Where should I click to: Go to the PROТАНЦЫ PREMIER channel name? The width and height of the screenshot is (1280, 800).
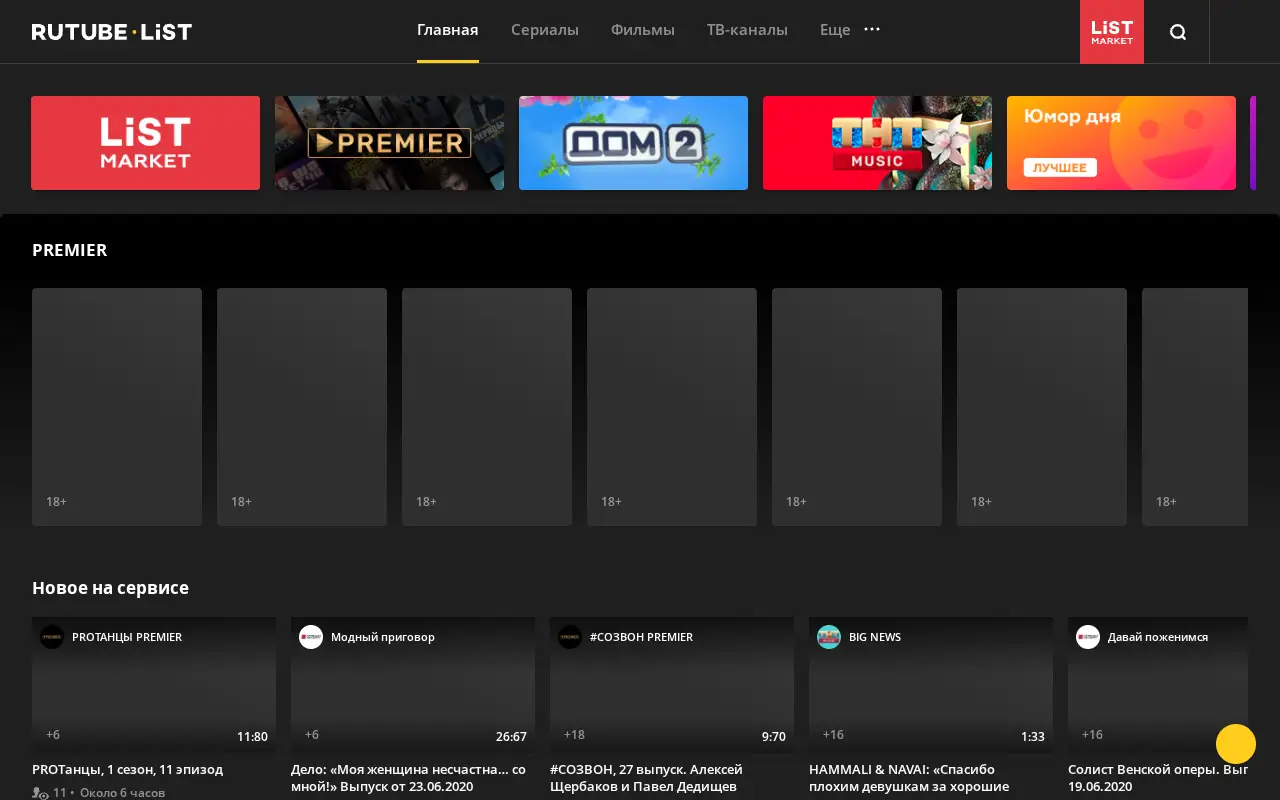[127, 637]
